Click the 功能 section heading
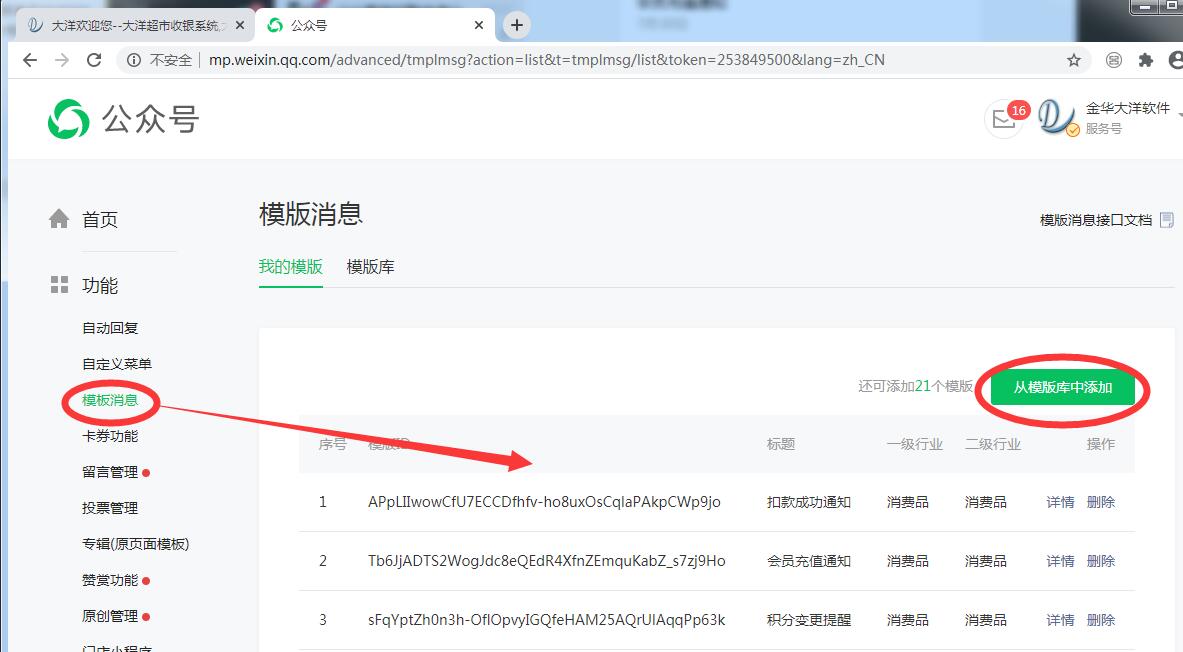The width and height of the screenshot is (1183, 652). (100, 285)
